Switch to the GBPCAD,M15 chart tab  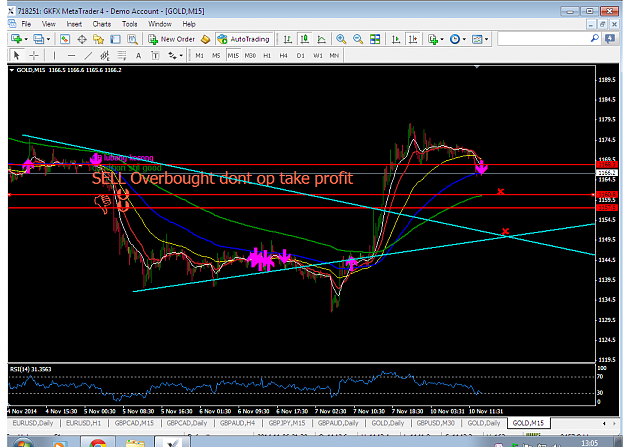pos(134,423)
